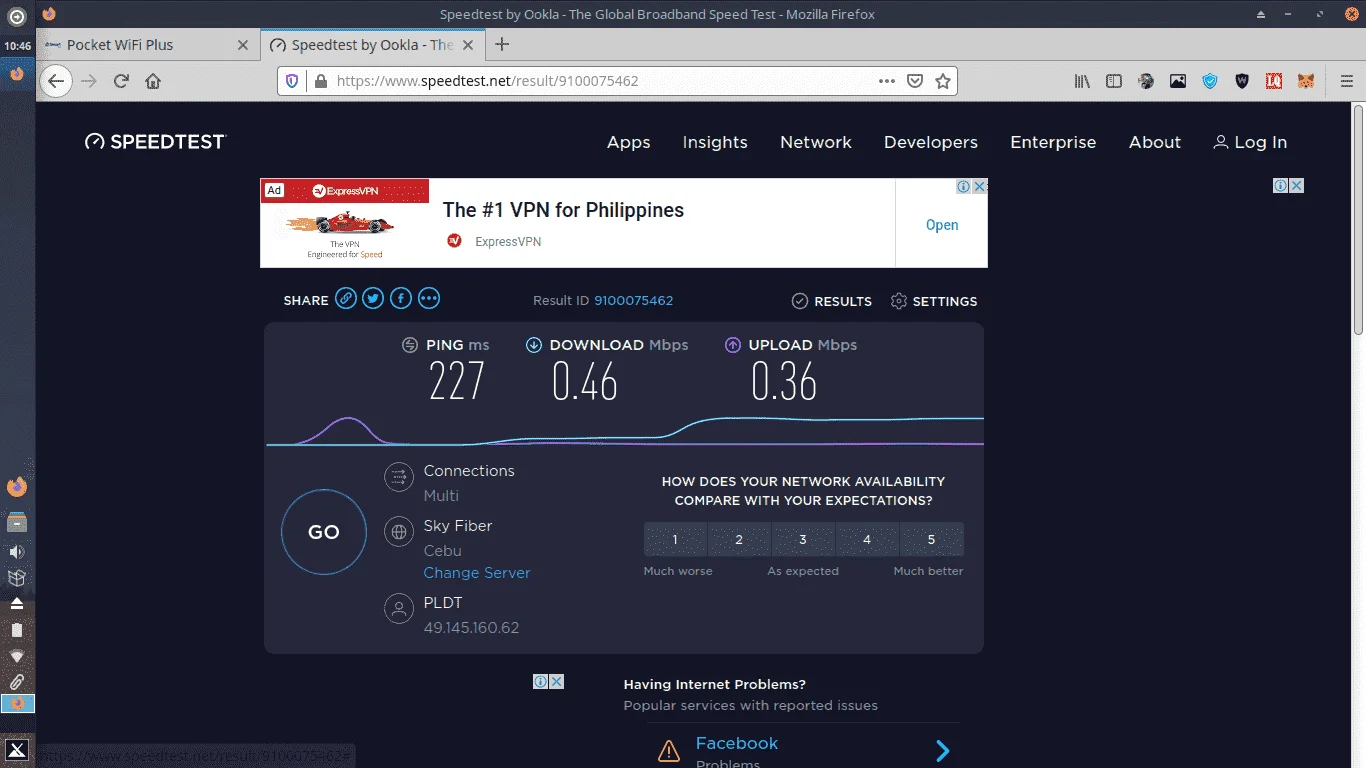Click the Speedtest logo
Viewport: 1366px width, 768px height.
156,142
